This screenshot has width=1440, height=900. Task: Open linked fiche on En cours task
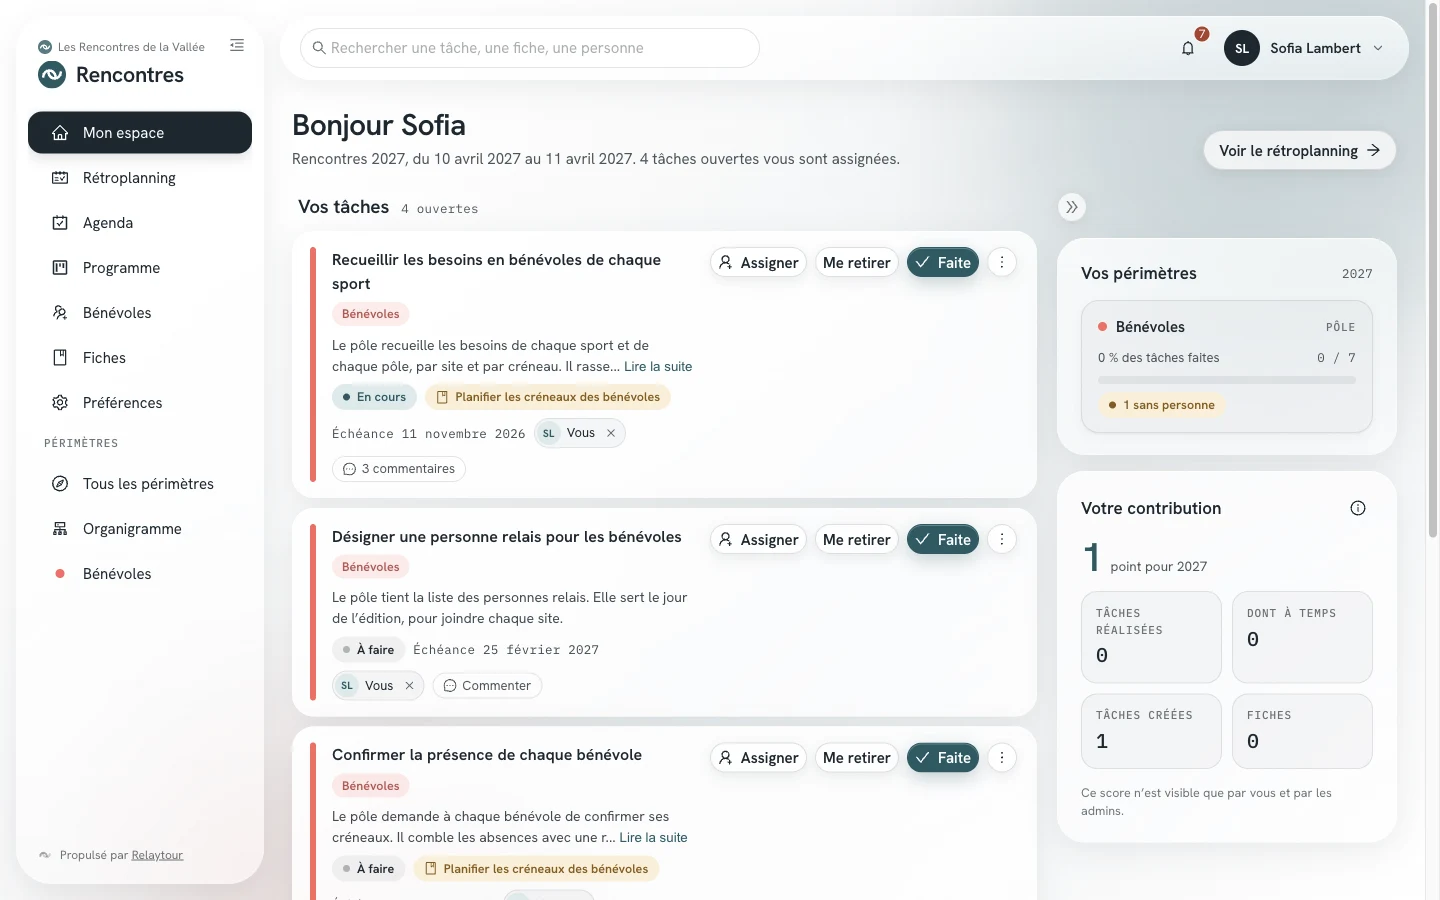click(x=548, y=397)
